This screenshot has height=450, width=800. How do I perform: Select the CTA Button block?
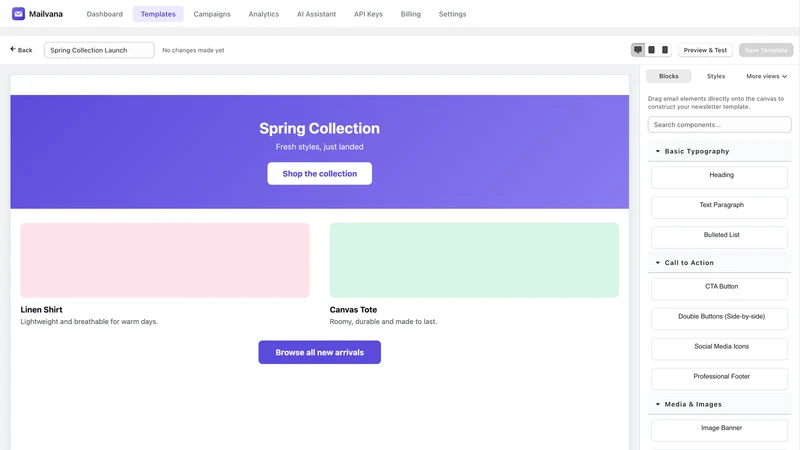(x=719, y=289)
